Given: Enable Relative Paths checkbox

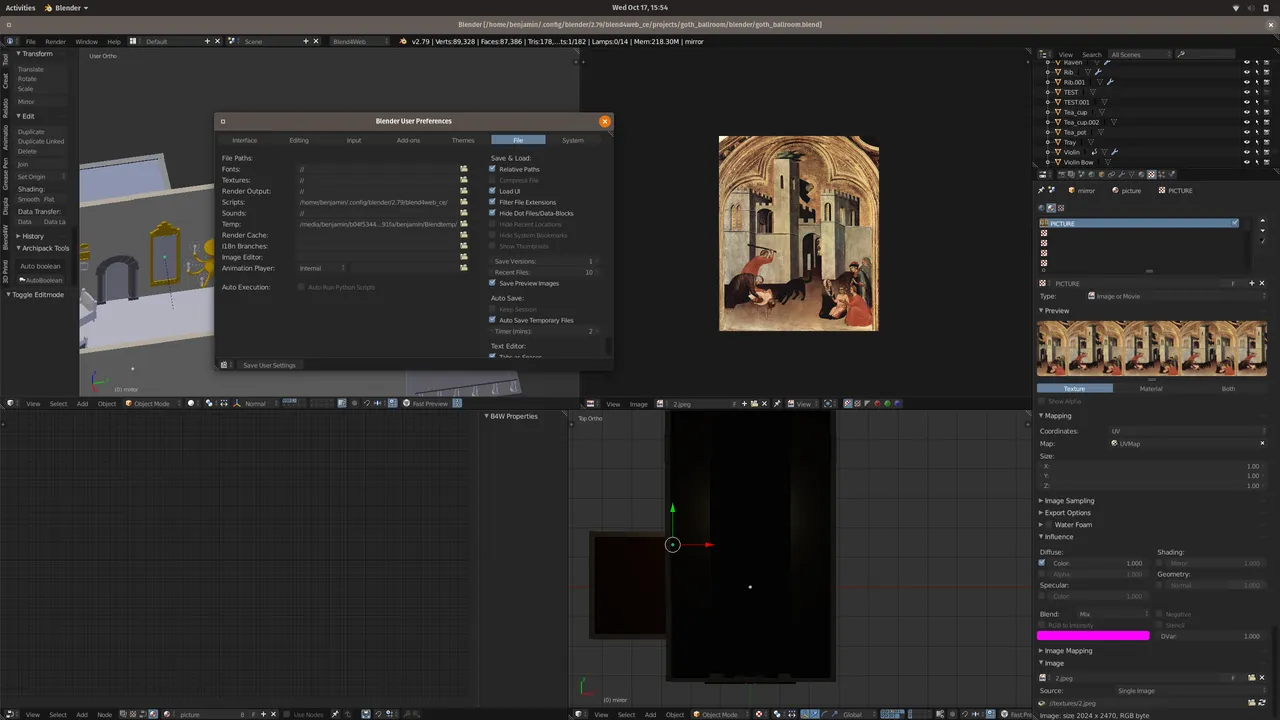Looking at the screenshot, I should click(492, 169).
